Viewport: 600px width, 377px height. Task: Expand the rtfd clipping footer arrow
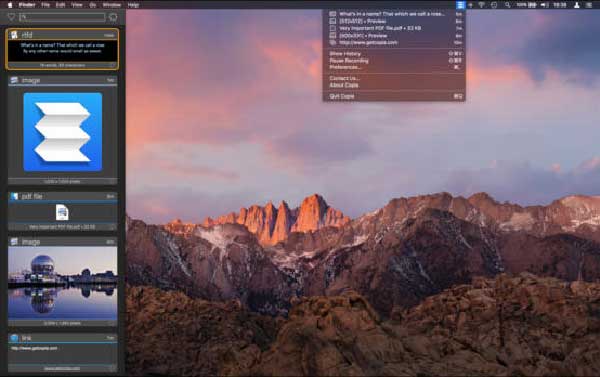tap(112, 65)
